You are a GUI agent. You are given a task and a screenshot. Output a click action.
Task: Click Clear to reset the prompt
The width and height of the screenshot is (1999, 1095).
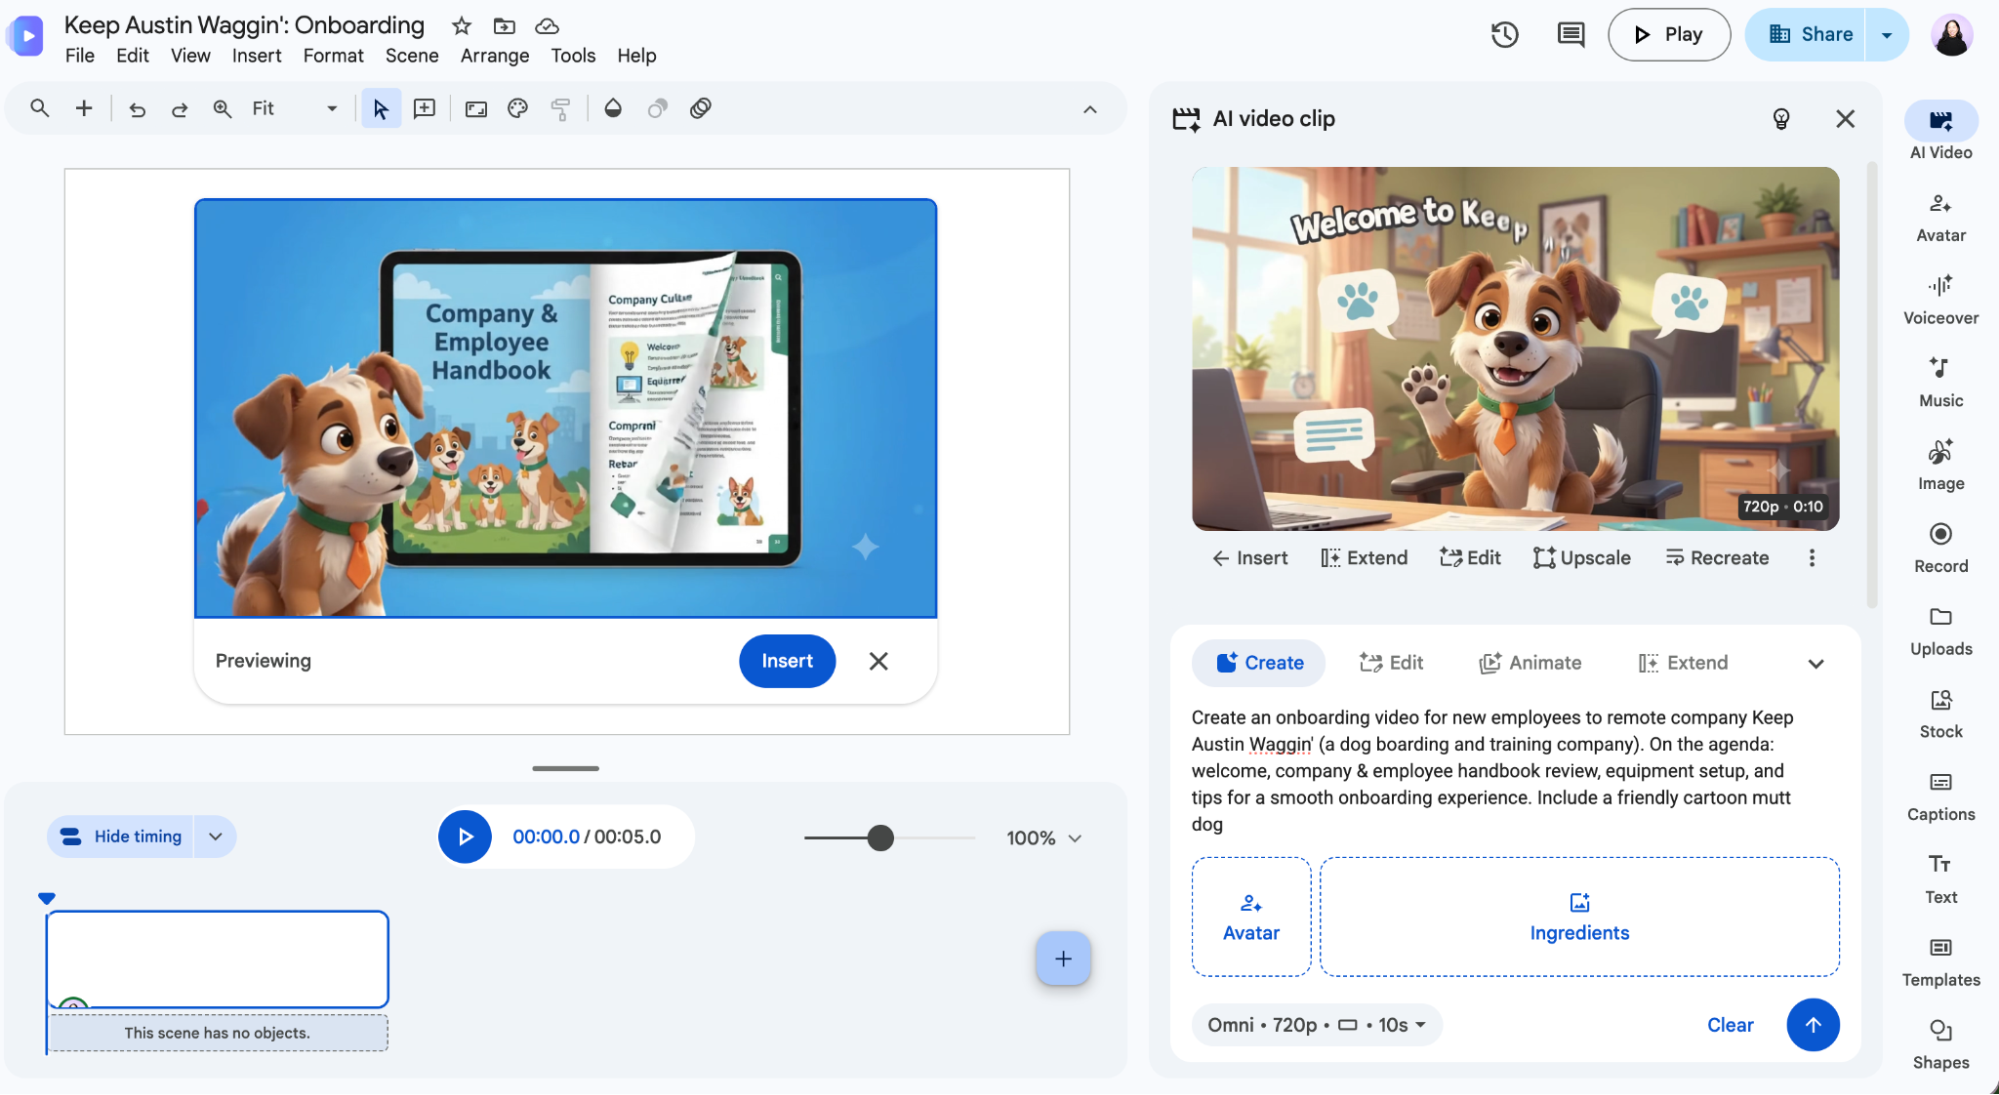[x=1729, y=1025]
